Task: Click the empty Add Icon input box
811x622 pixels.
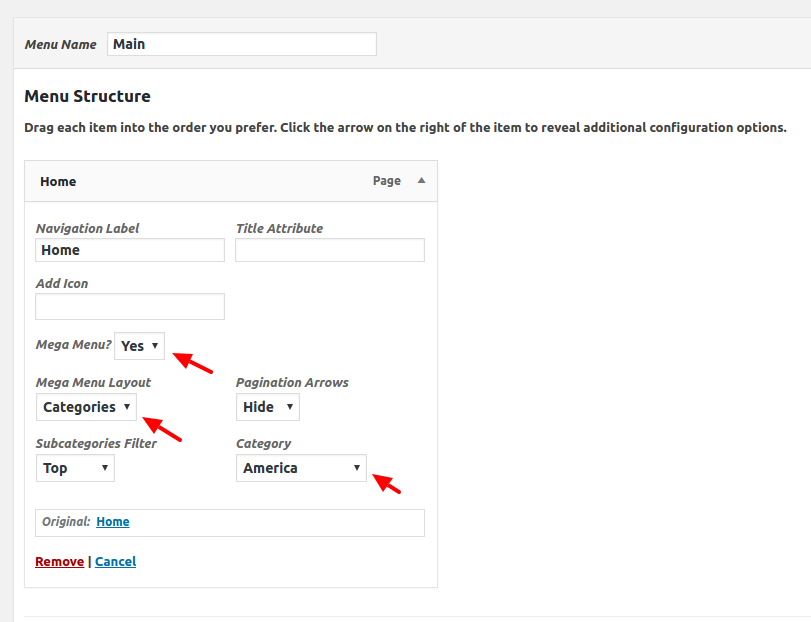Action: pos(130,306)
